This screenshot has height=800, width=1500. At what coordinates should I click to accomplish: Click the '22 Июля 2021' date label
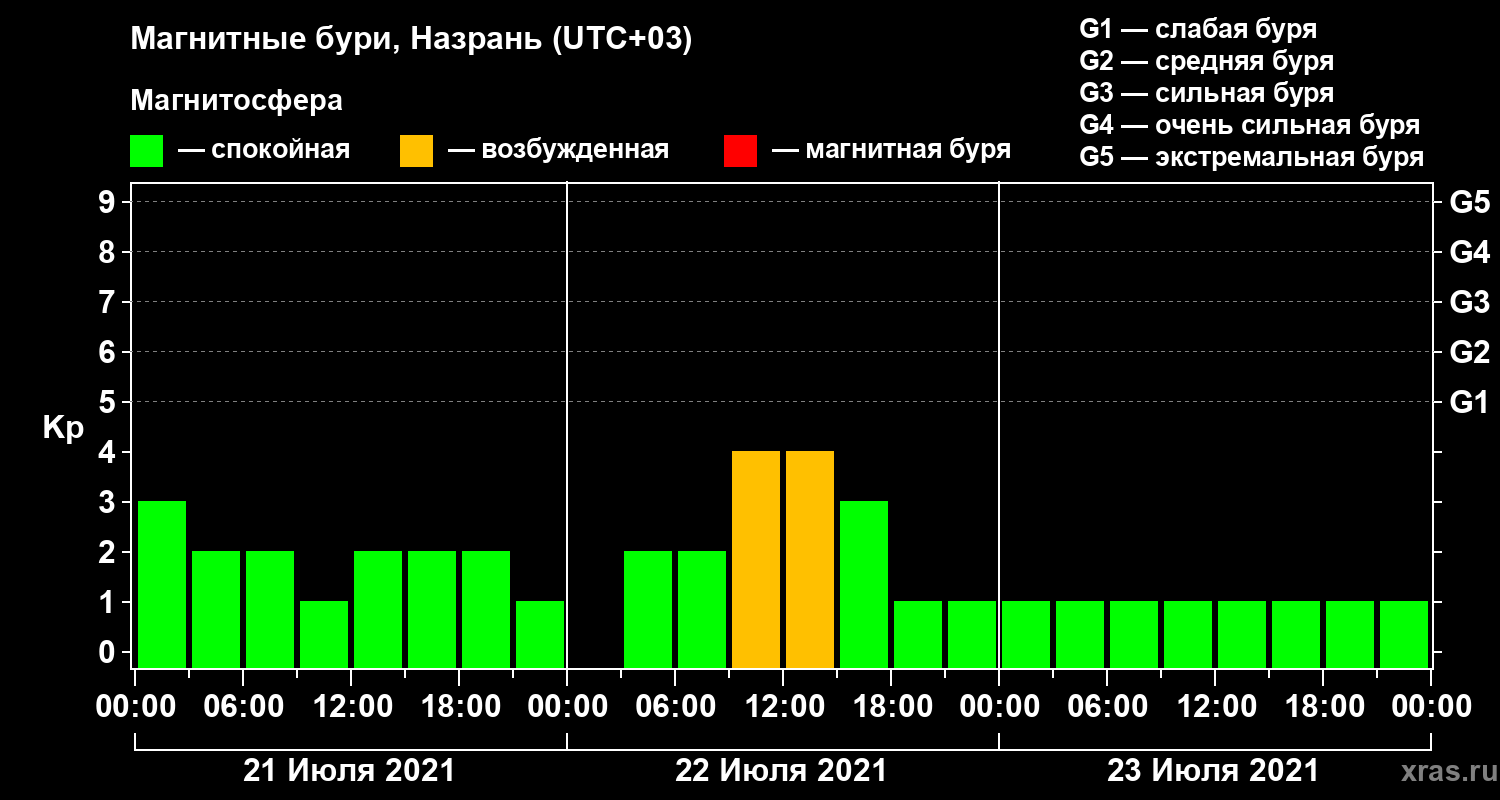[781, 771]
